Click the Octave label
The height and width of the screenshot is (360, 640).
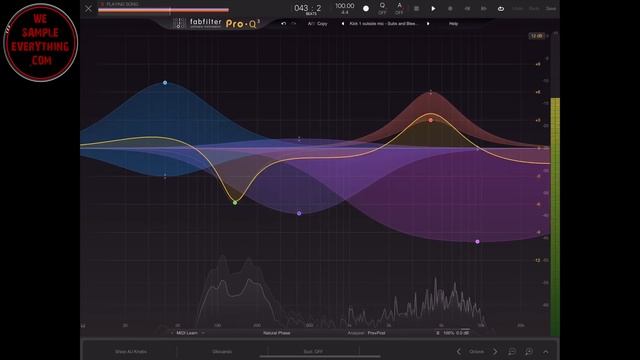click(x=476, y=351)
